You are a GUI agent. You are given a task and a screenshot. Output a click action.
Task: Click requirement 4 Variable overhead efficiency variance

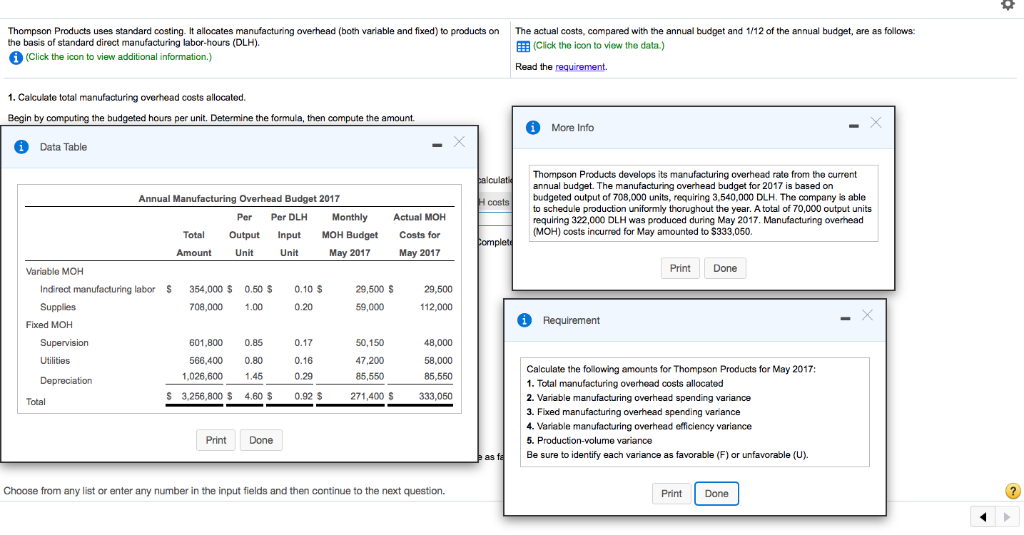point(639,426)
